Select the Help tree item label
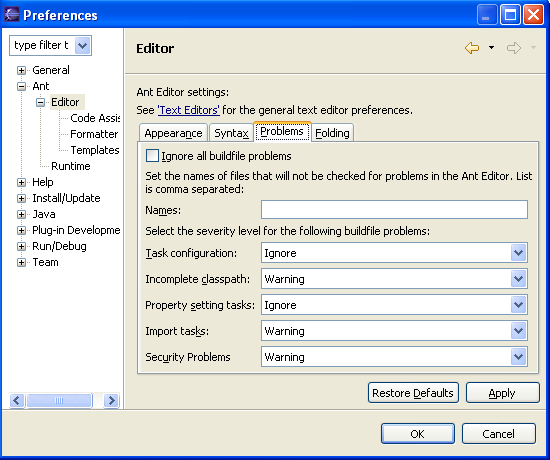550x460 pixels. pos(43,182)
